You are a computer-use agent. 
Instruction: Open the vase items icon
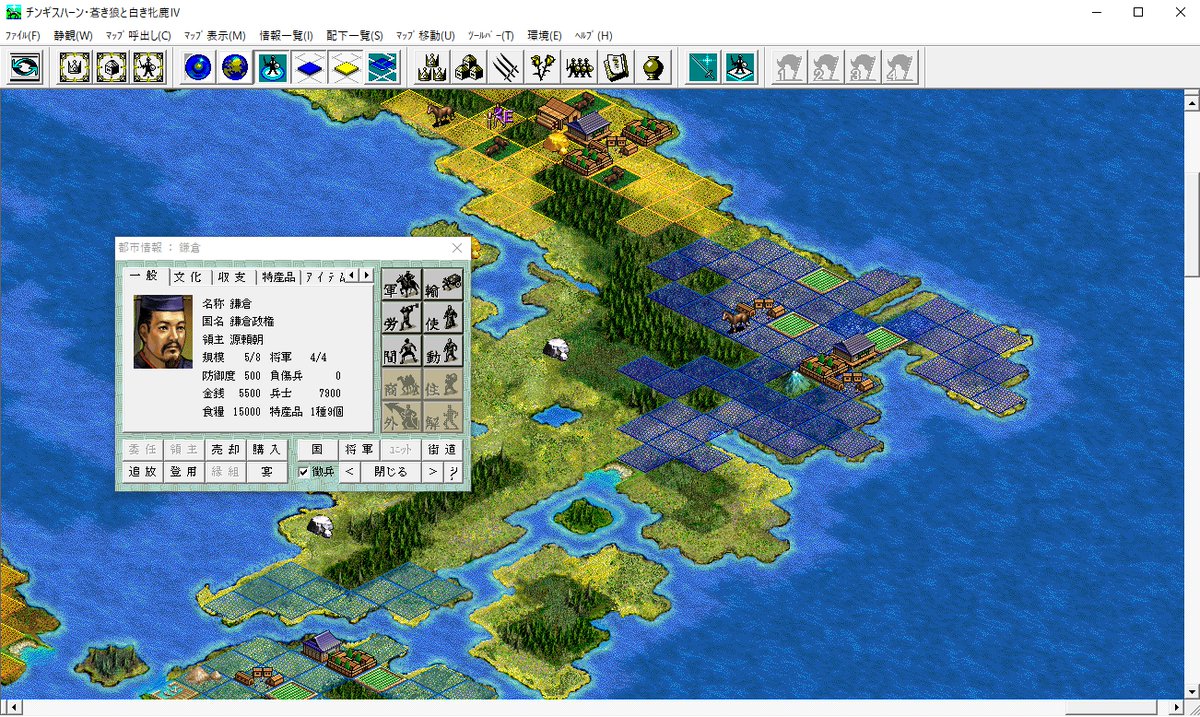[x=652, y=67]
